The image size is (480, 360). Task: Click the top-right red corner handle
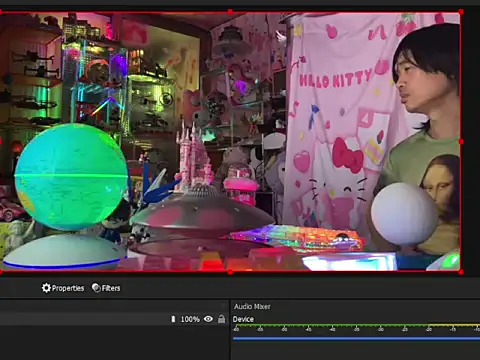tap(461, 12)
